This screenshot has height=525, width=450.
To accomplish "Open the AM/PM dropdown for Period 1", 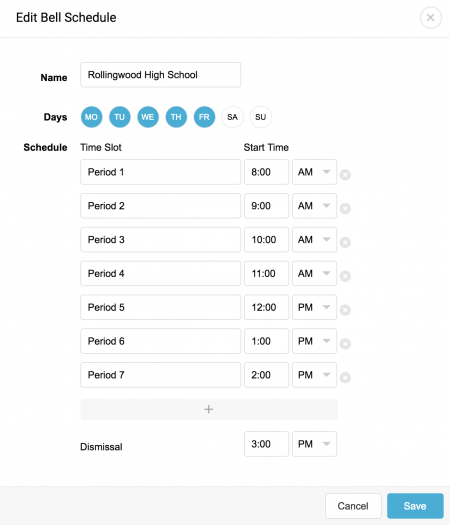I will (314, 172).
